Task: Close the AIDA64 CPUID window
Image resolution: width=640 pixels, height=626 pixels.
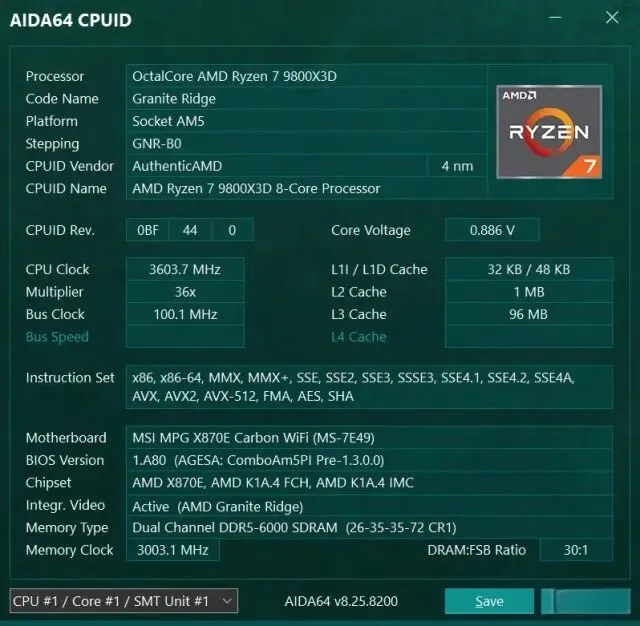Action: [x=612, y=18]
